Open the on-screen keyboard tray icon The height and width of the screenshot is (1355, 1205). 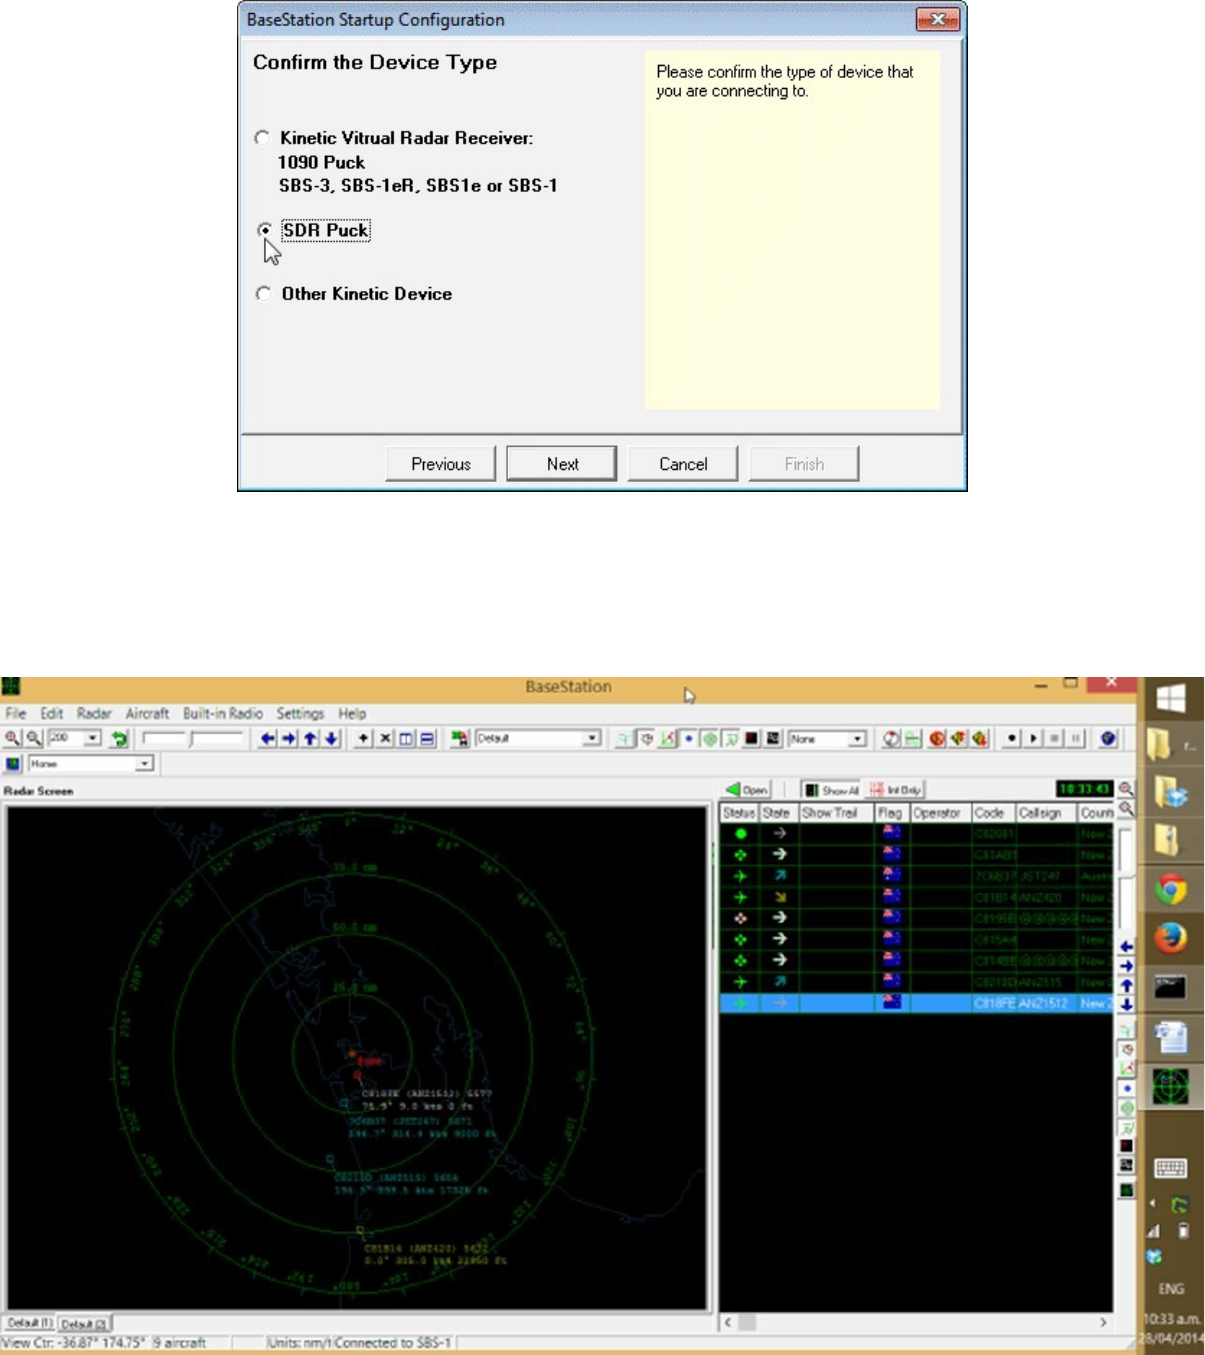coord(1170,1168)
